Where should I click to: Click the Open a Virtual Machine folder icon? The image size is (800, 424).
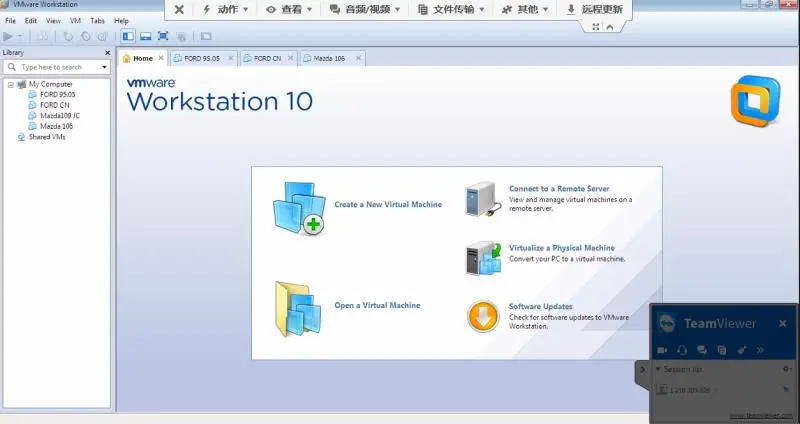pos(298,309)
